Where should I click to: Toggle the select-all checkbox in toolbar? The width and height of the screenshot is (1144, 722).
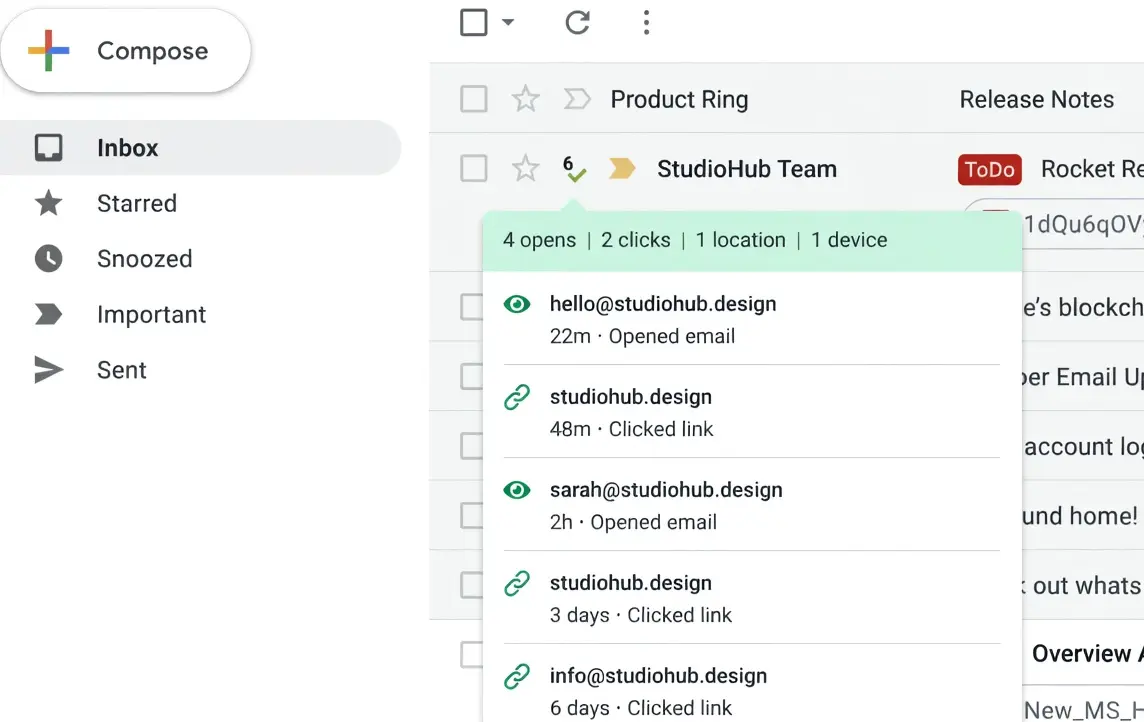click(474, 22)
